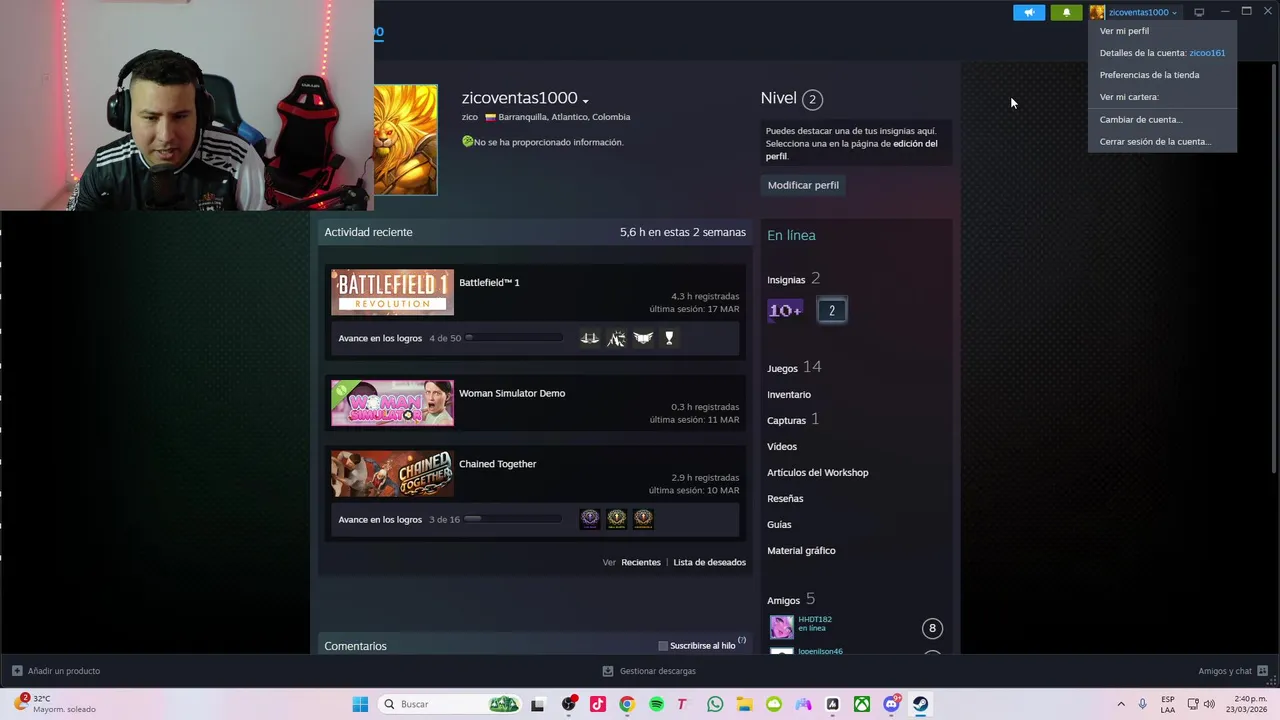The width and height of the screenshot is (1280, 720).
Task: Click the Vídeos profile link
Action: (782, 446)
